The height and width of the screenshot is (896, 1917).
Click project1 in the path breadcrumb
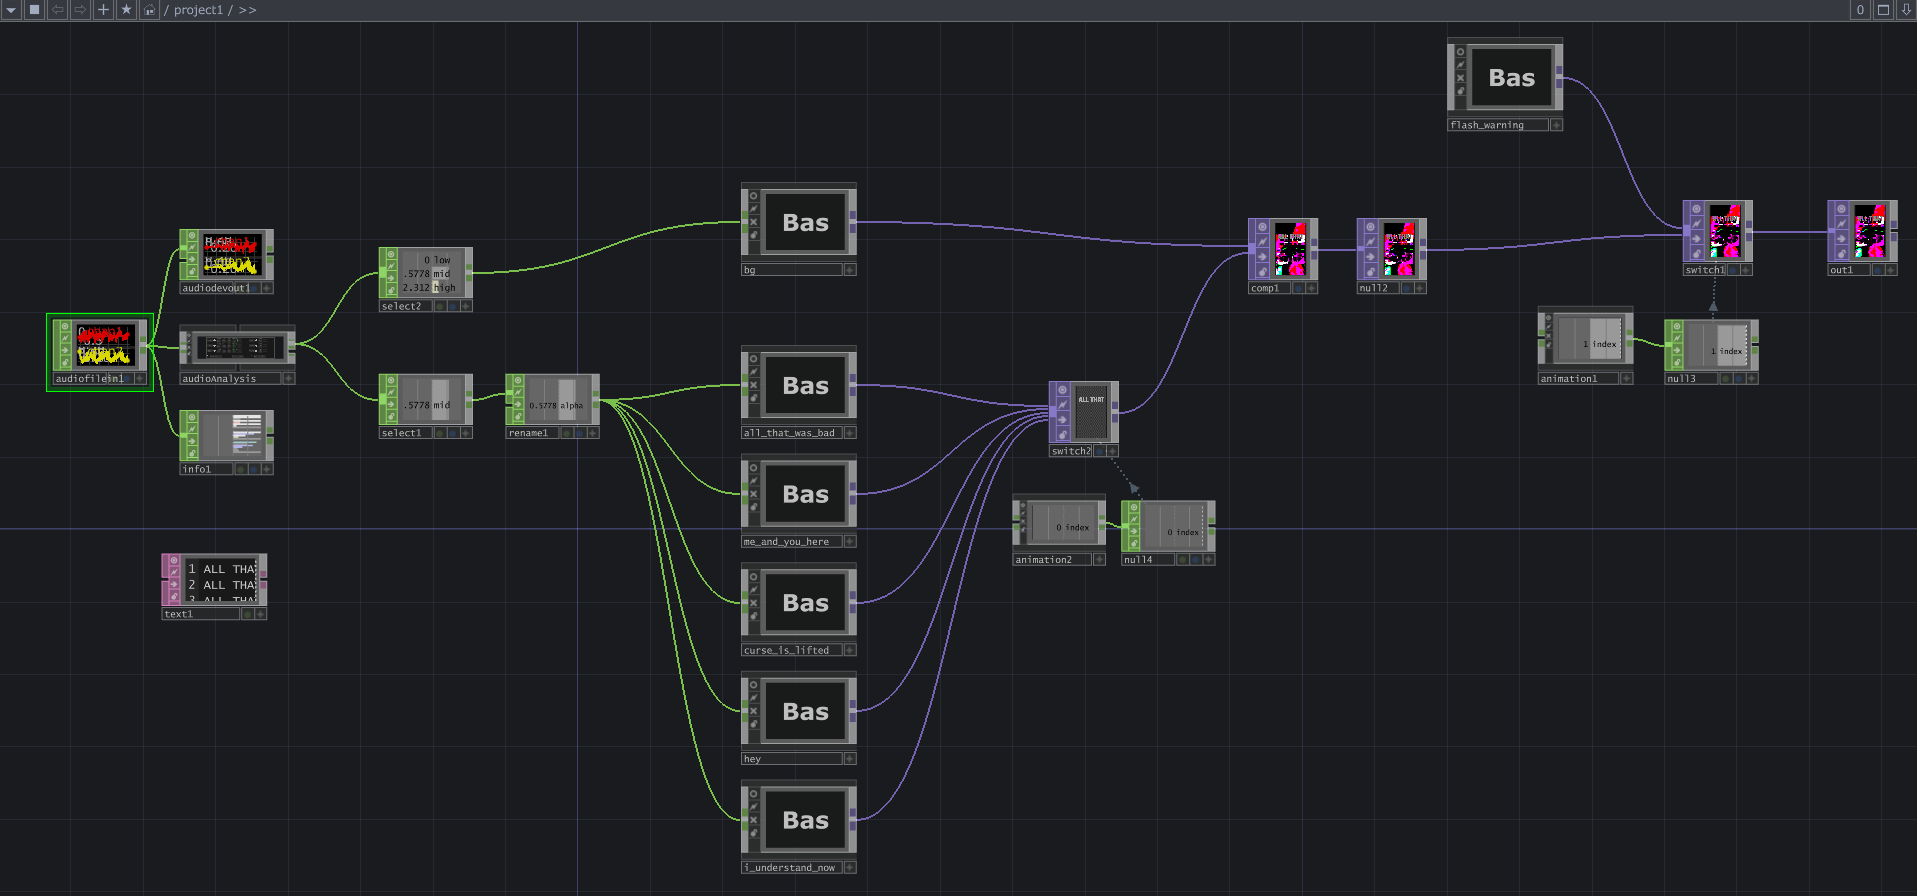[x=198, y=10]
